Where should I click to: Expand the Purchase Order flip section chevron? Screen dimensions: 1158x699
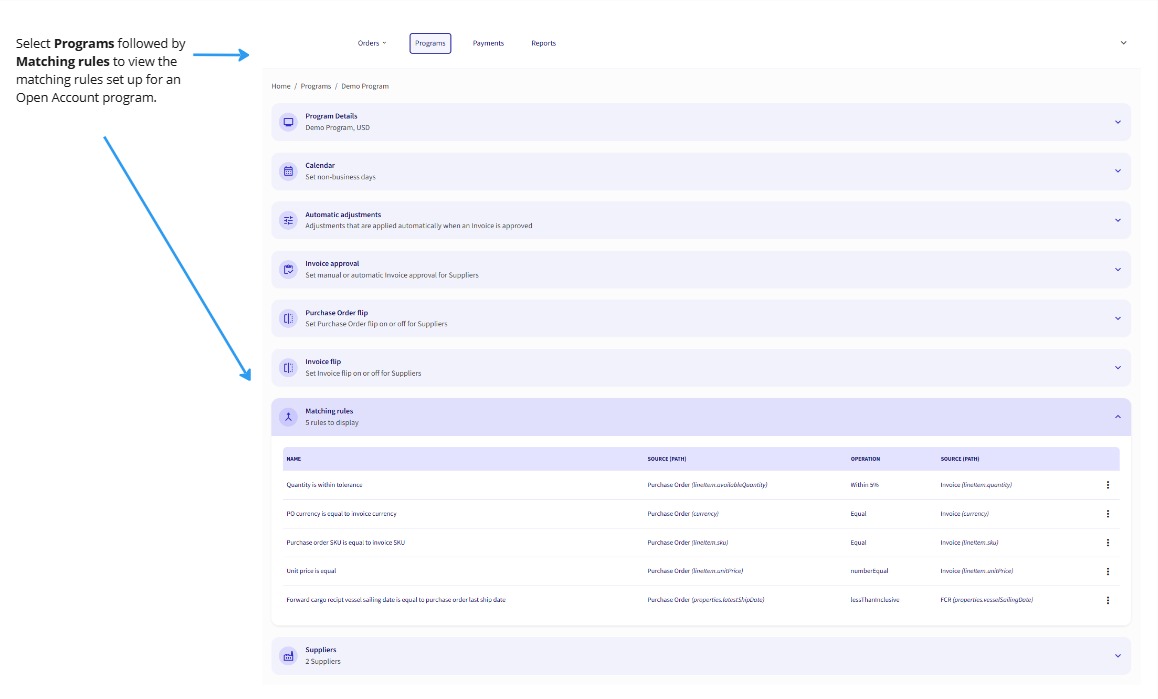click(1117, 318)
